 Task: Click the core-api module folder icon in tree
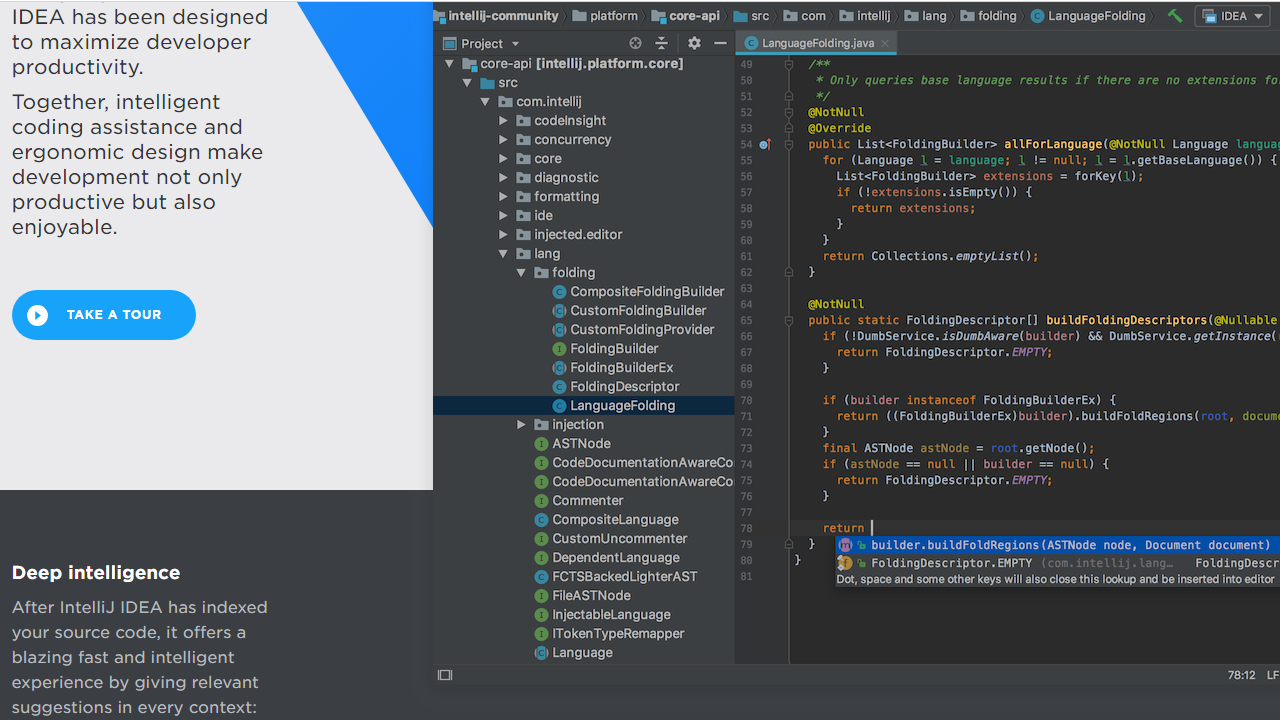[469, 64]
